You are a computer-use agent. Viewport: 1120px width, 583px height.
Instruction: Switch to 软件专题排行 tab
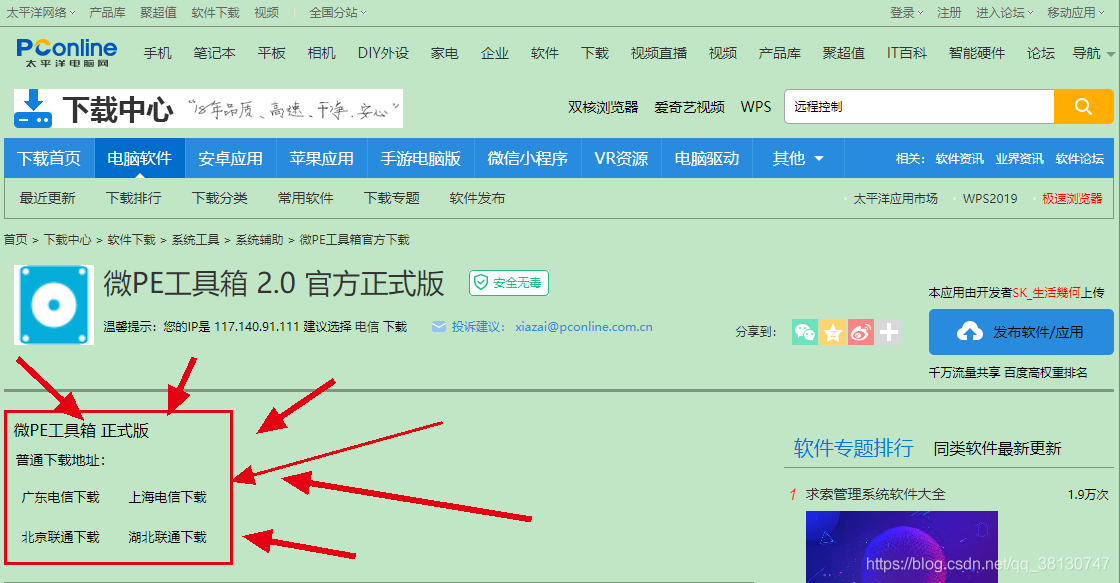coord(854,448)
